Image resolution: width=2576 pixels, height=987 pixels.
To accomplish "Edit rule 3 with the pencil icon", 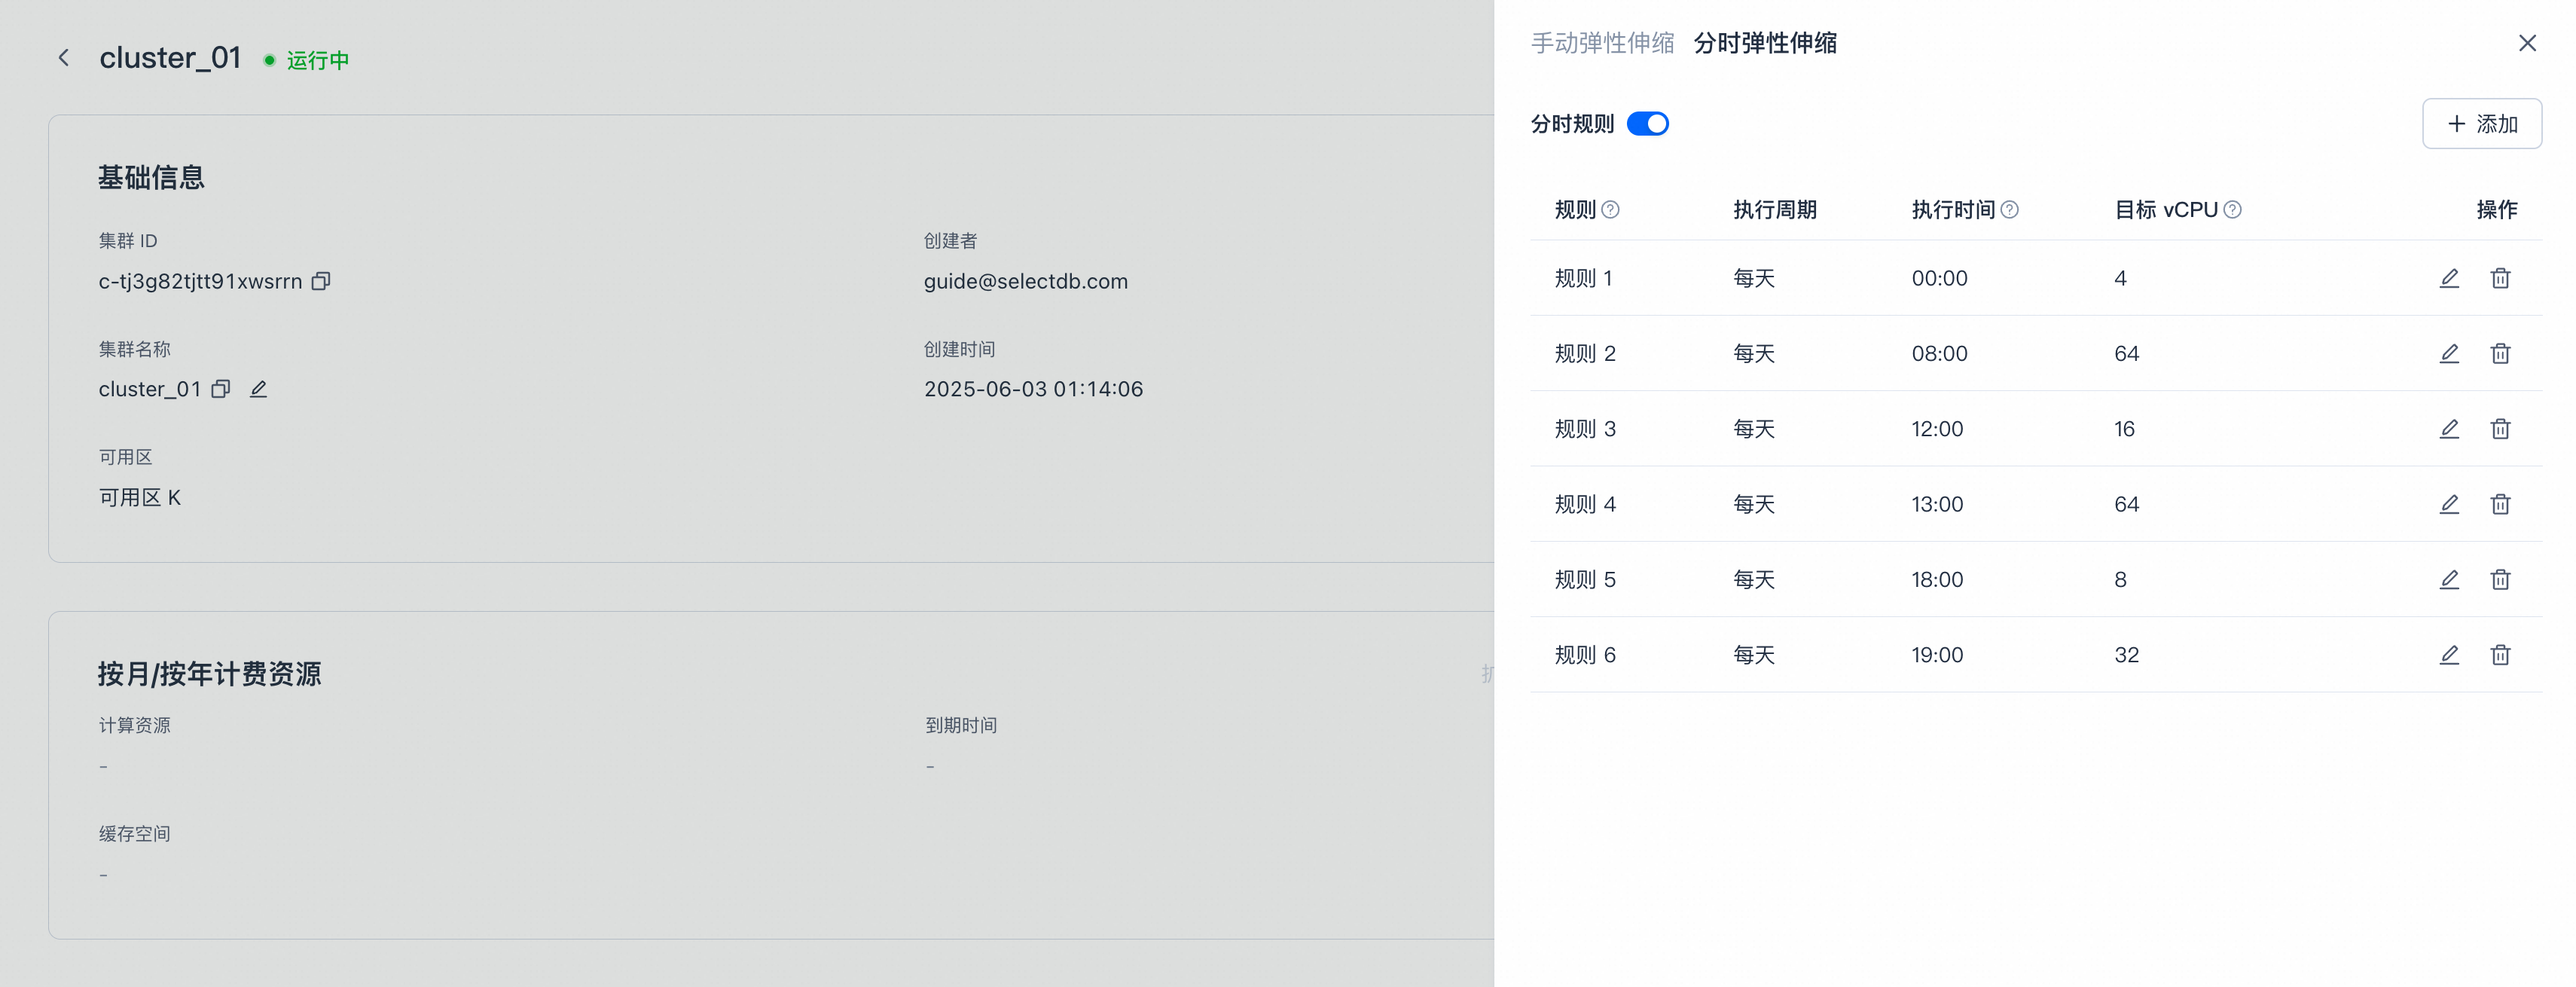I will point(2449,429).
